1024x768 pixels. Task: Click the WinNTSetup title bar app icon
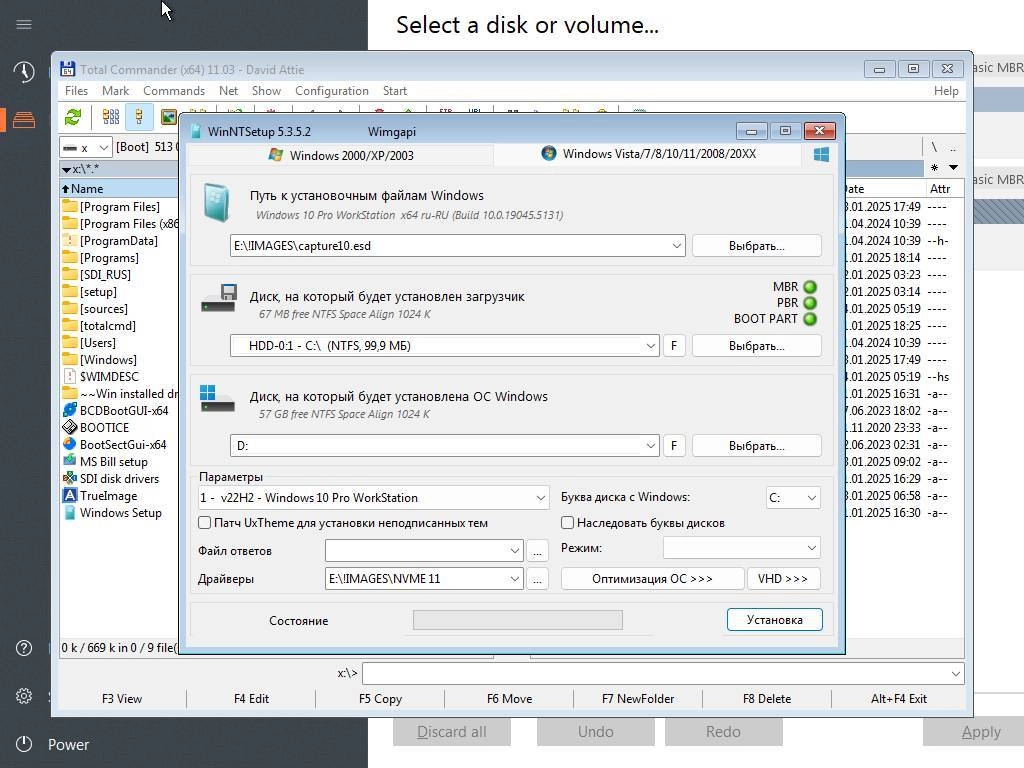pos(196,131)
